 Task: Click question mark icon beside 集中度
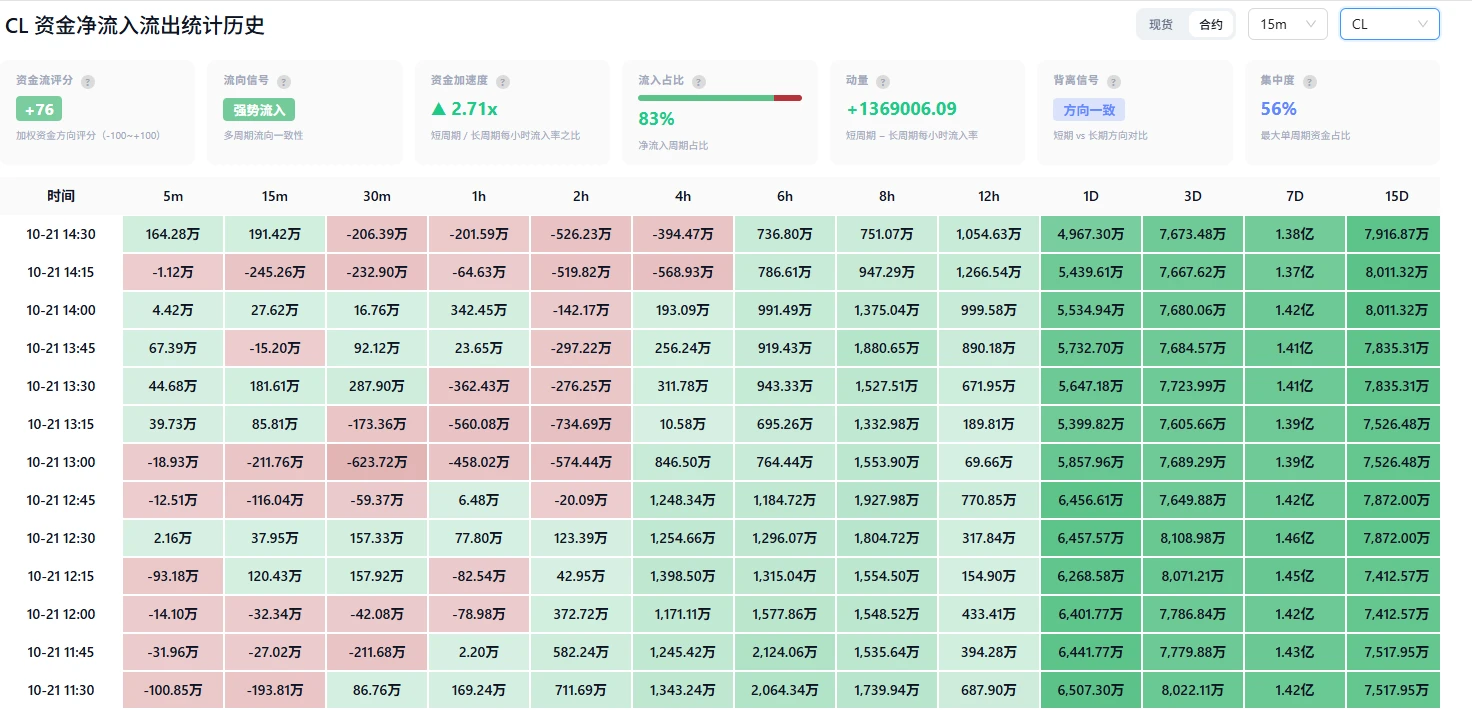1310,82
